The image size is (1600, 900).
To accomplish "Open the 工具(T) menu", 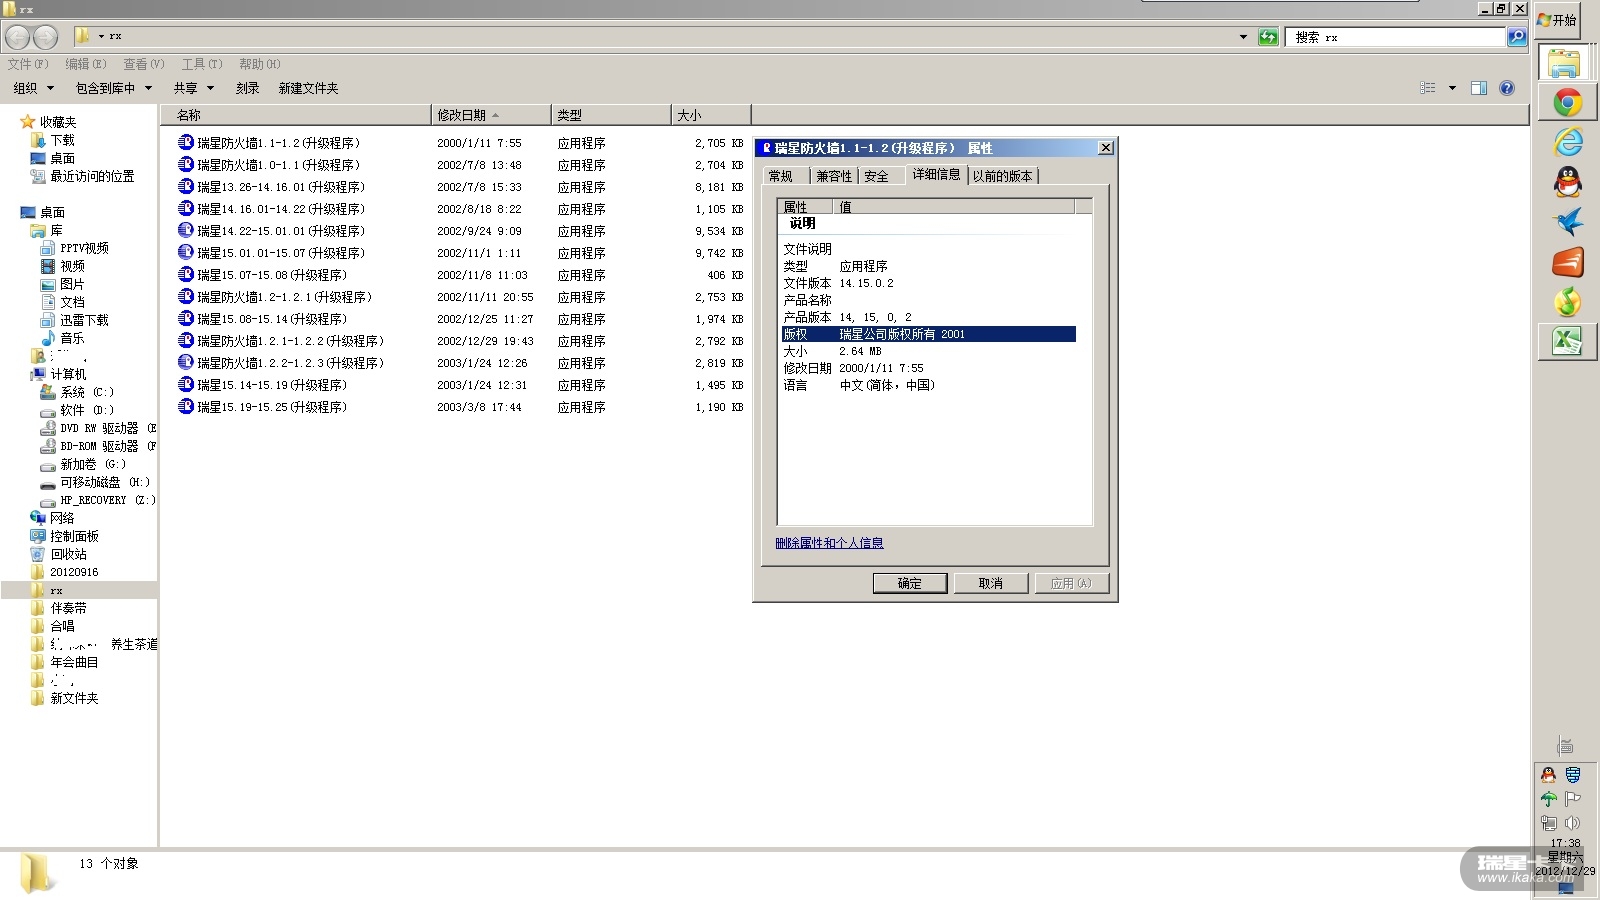I will [202, 64].
